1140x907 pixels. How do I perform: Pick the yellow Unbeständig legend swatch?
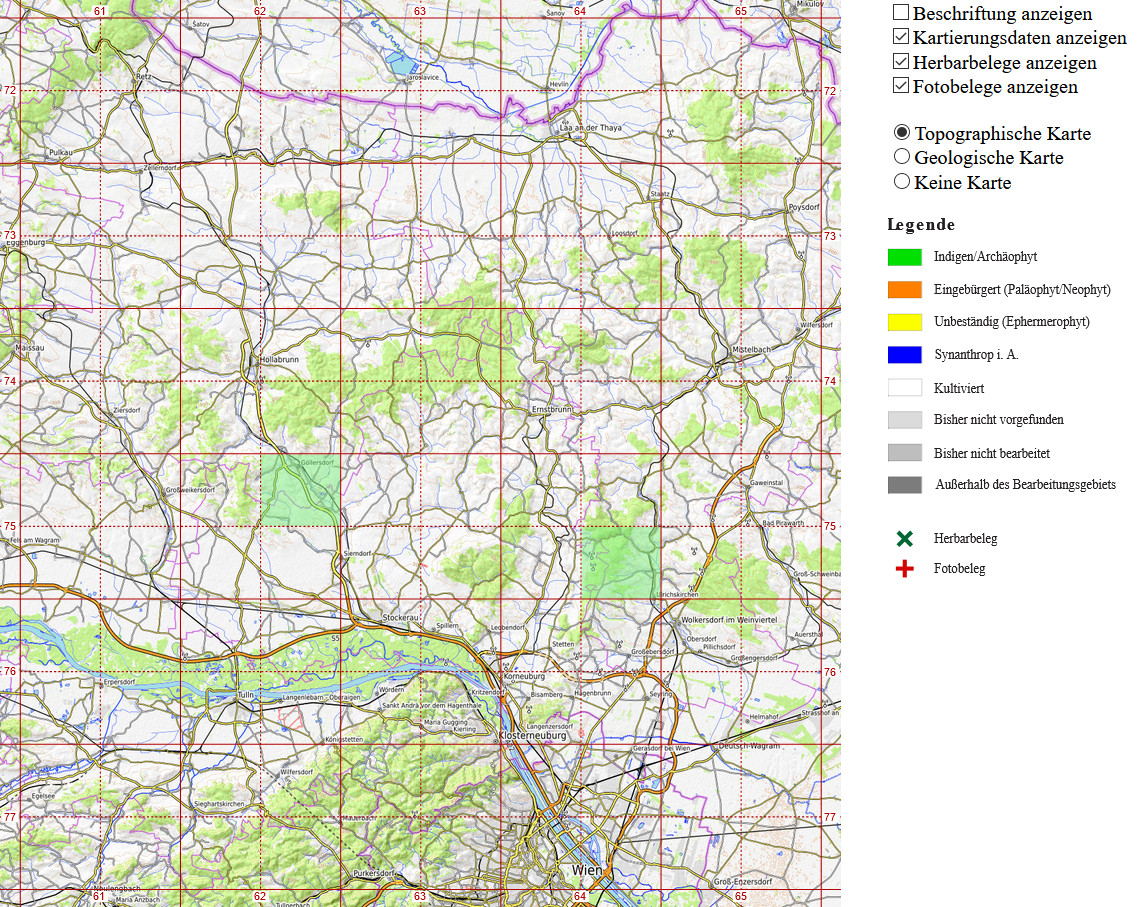click(x=904, y=322)
